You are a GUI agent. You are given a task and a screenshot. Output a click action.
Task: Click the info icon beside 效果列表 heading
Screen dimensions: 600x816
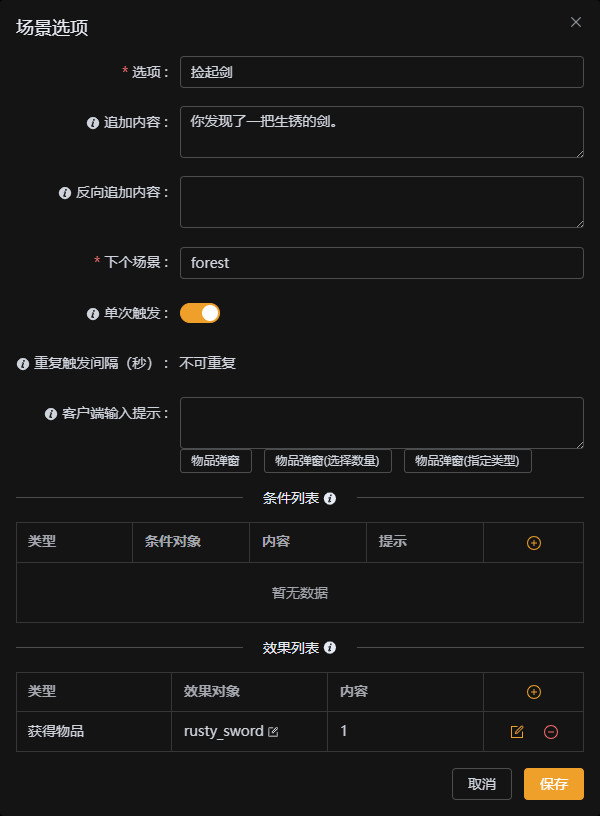[x=327, y=648]
